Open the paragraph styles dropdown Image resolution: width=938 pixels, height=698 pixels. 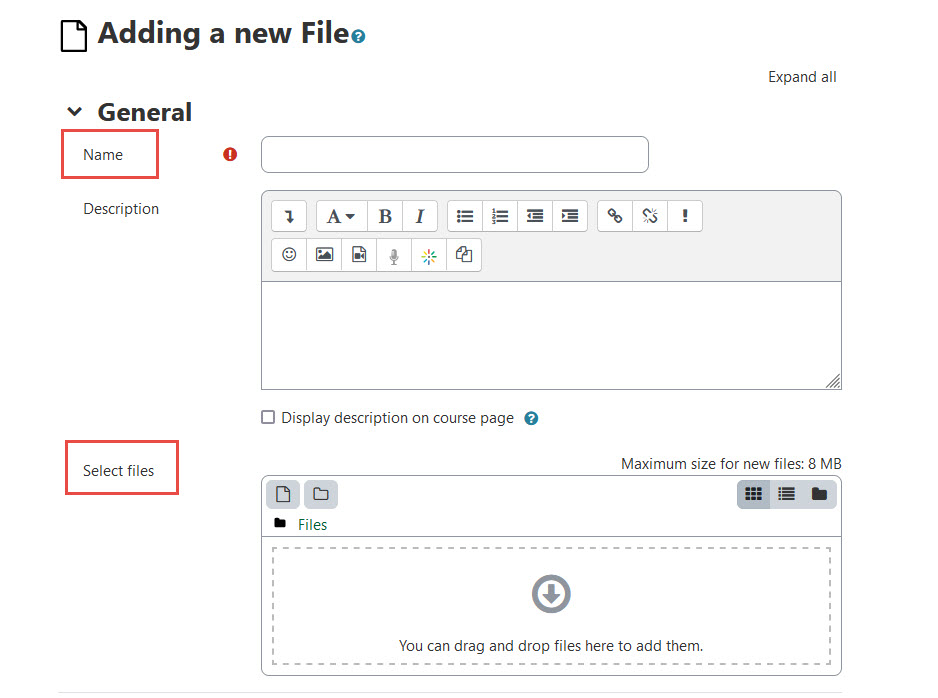click(341, 216)
